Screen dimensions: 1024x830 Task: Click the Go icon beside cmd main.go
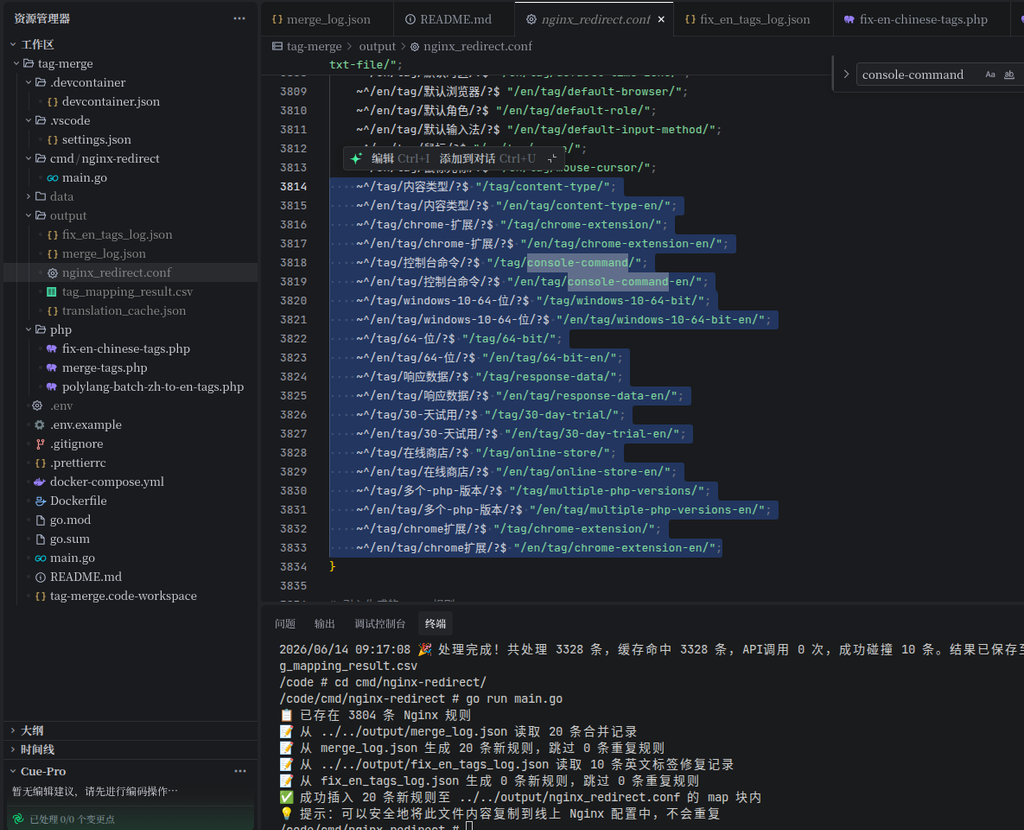pos(52,178)
